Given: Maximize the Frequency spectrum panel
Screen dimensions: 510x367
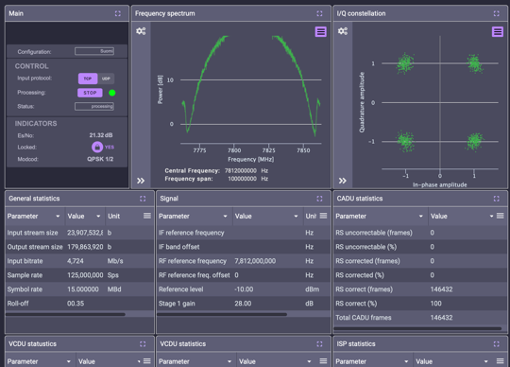Looking at the screenshot, I should 319,13.
